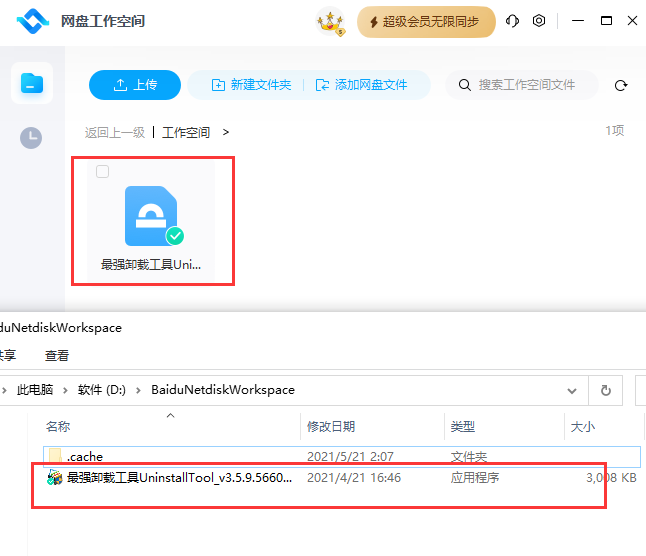Open the crowned user avatar icon
Image resolution: width=646 pixels, height=556 pixels.
330,21
